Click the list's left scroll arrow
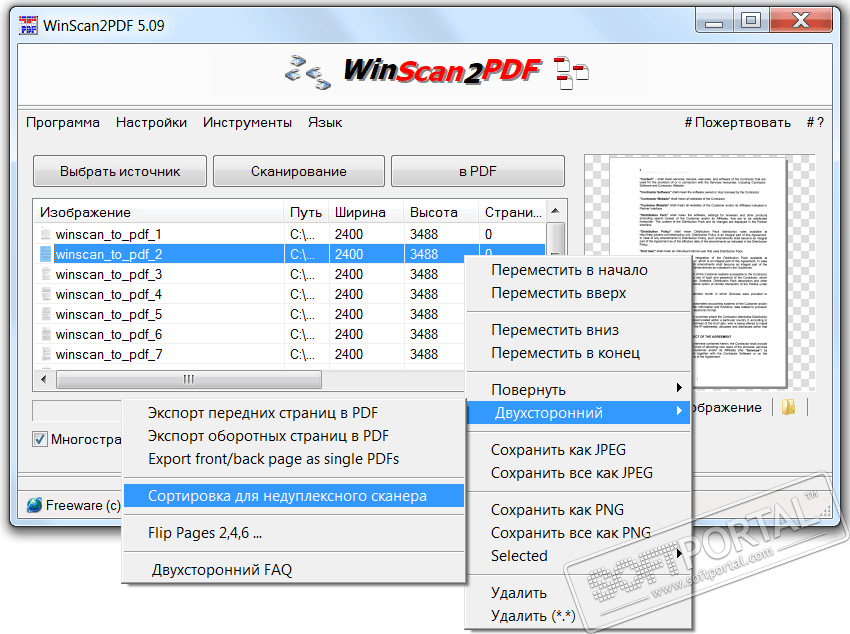The image size is (850, 634). (x=44, y=379)
